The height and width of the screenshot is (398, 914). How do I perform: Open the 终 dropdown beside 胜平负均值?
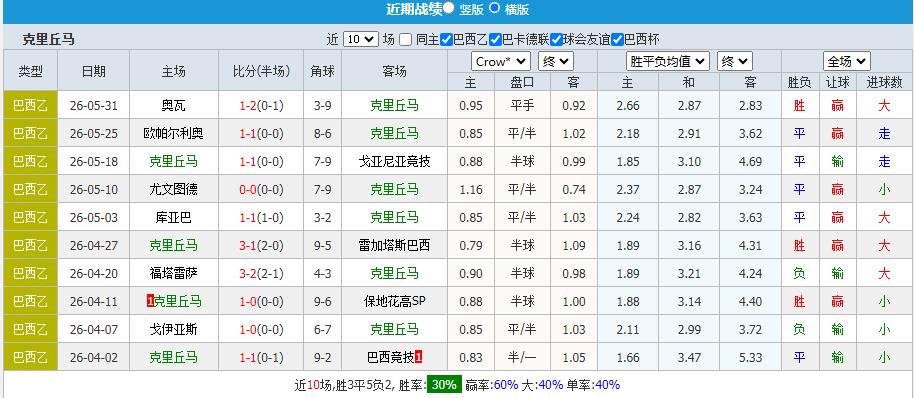(x=734, y=61)
